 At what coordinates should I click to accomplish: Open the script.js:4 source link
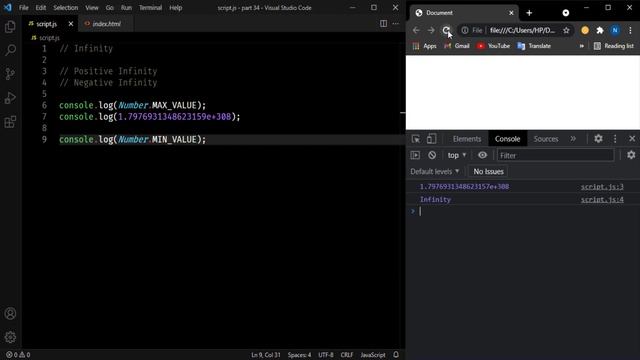click(602, 200)
